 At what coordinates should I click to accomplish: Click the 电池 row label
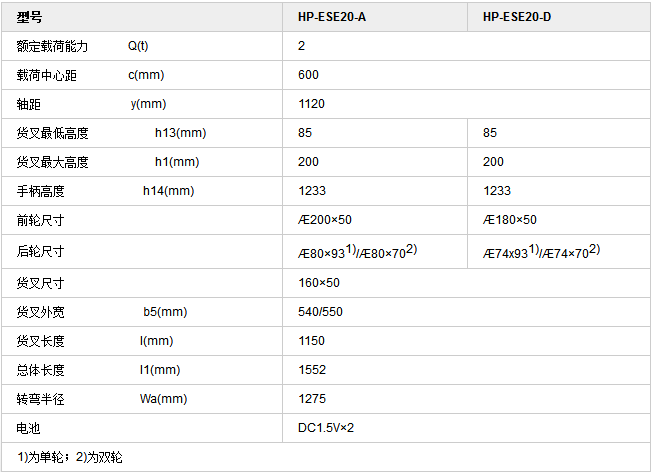click(28, 428)
